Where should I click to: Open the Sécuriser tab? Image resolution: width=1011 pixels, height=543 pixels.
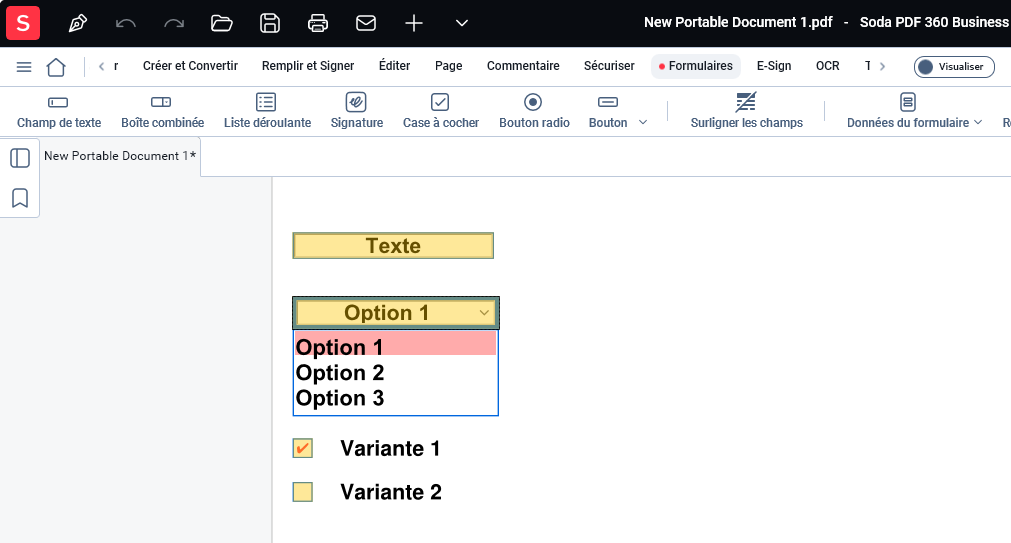pyautogui.click(x=609, y=66)
